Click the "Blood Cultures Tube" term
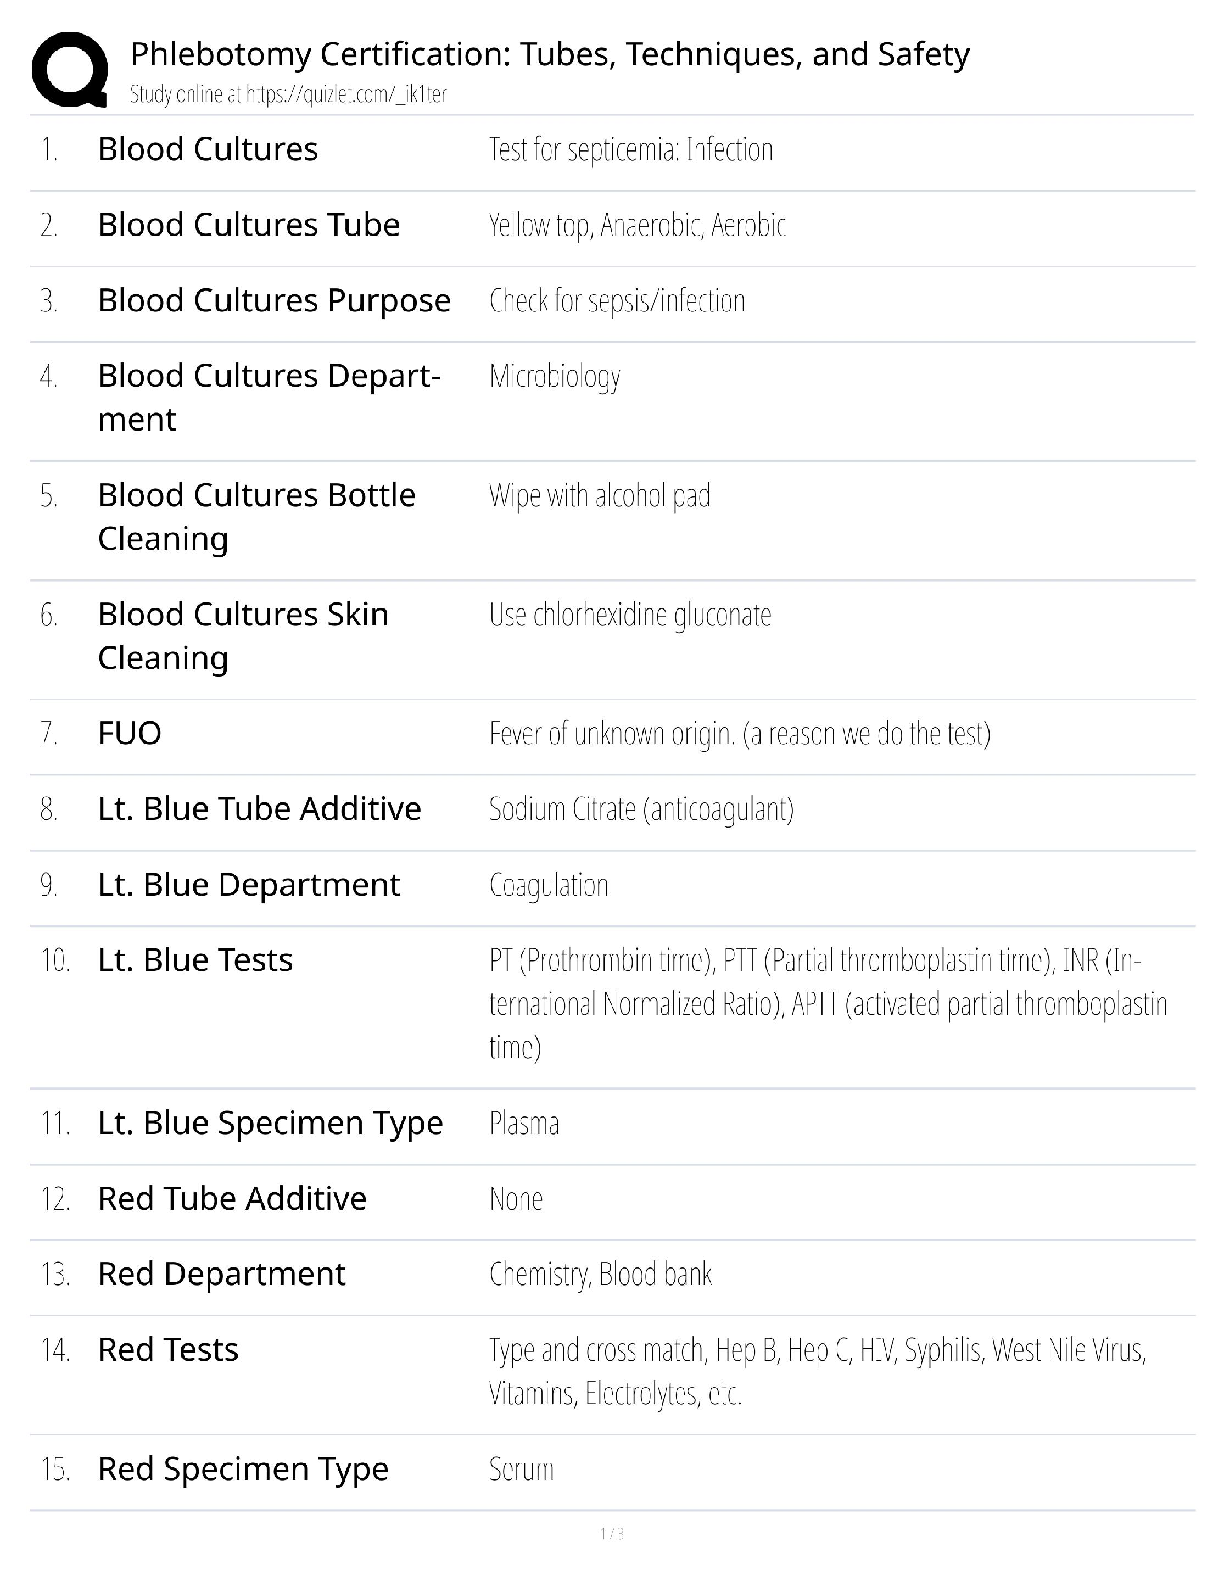This screenshot has width=1224, height=1584. [248, 225]
